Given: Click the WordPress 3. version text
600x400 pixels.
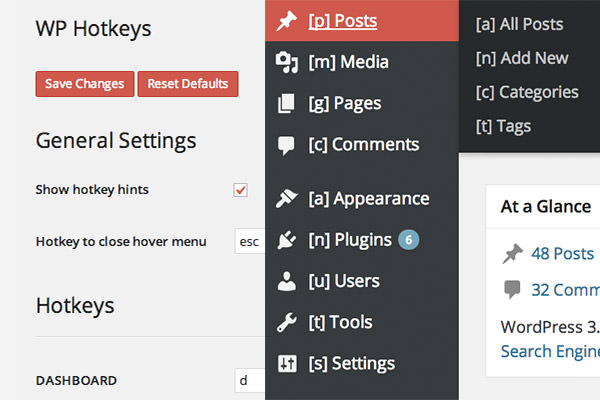Looking at the screenshot, I should click(550, 327).
